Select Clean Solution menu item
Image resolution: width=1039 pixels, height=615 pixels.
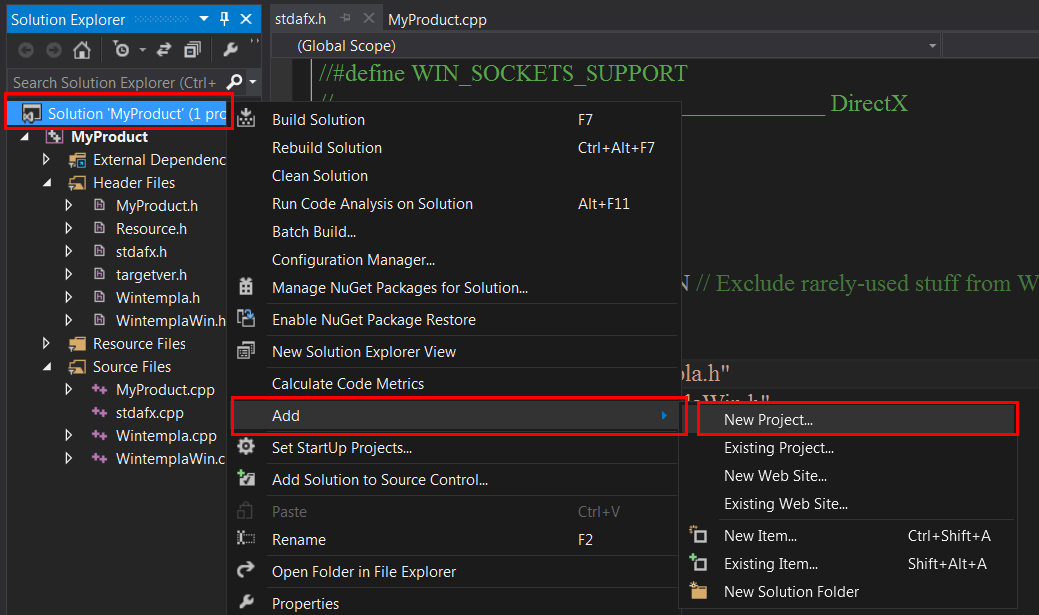(454, 176)
